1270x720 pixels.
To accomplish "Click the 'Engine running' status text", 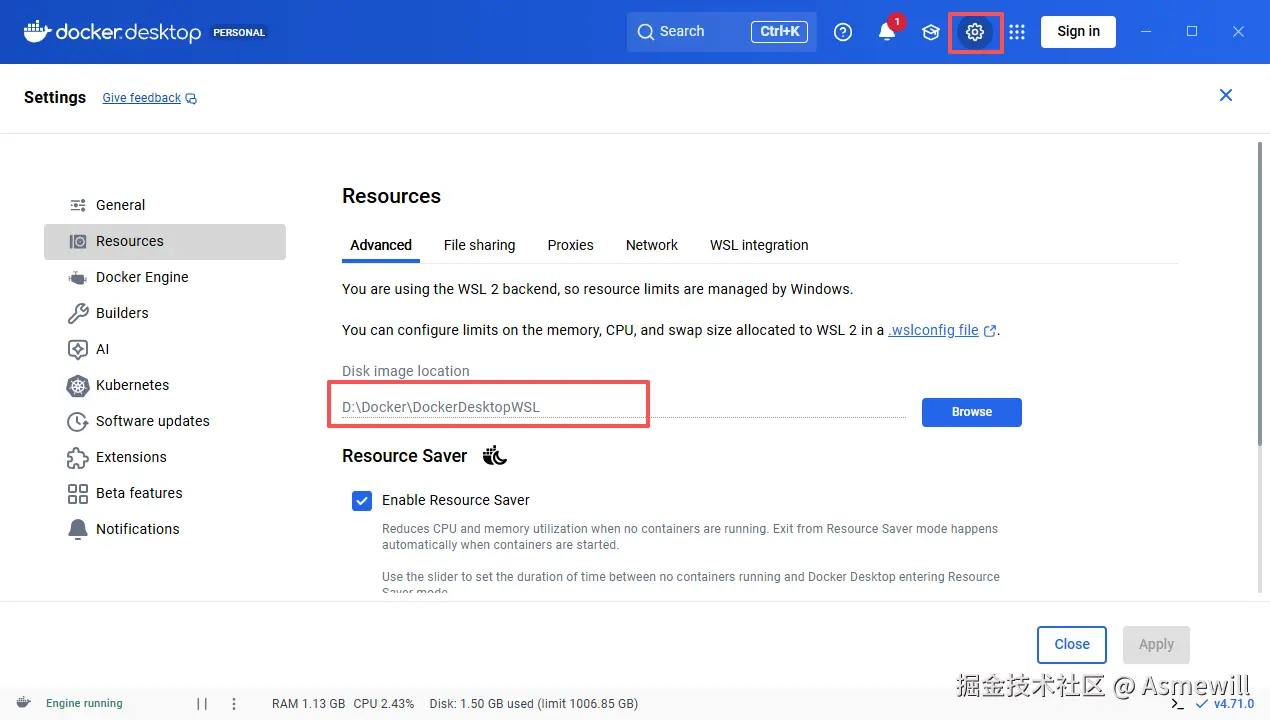I will pos(84,704).
